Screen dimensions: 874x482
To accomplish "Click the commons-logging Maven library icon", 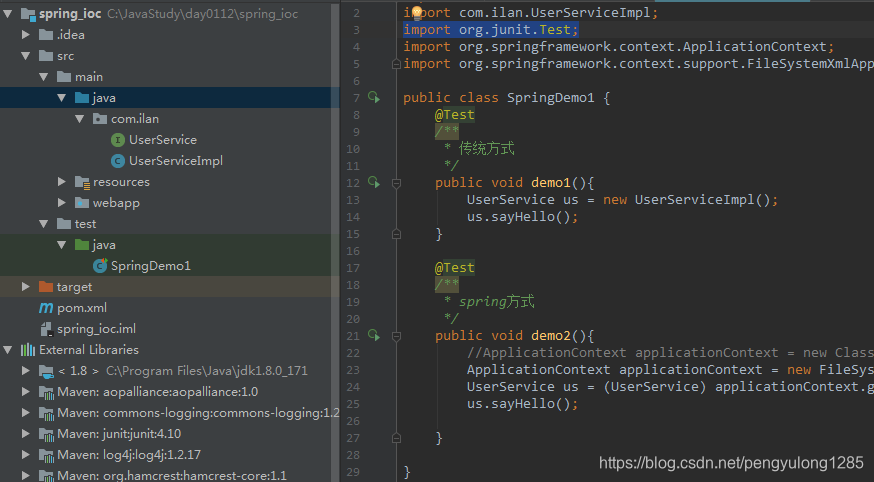I will coord(46,413).
